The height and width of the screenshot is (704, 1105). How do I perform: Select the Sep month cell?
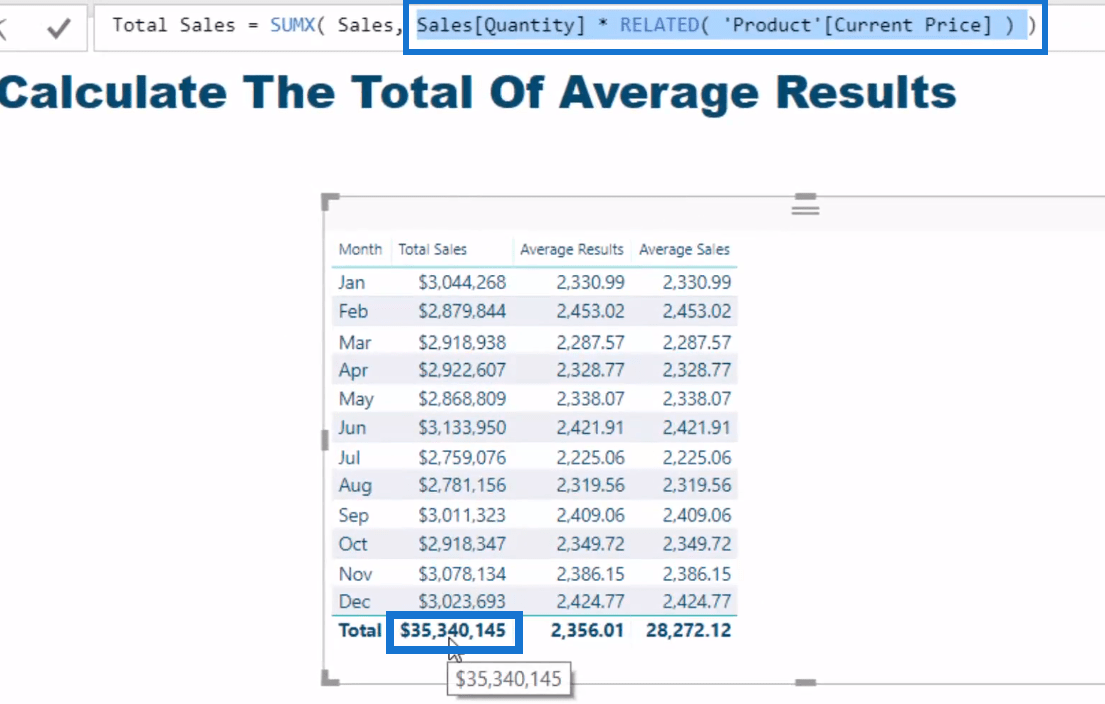(x=353, y=515)
